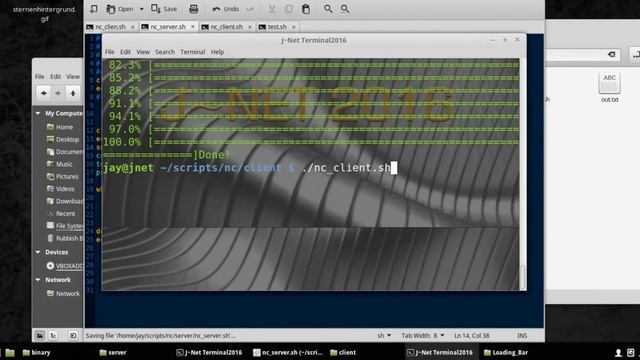This screenshot has width=640, height=360.
Task: Open Documents in file manager sidebar
Action: (x=64, y=151)
